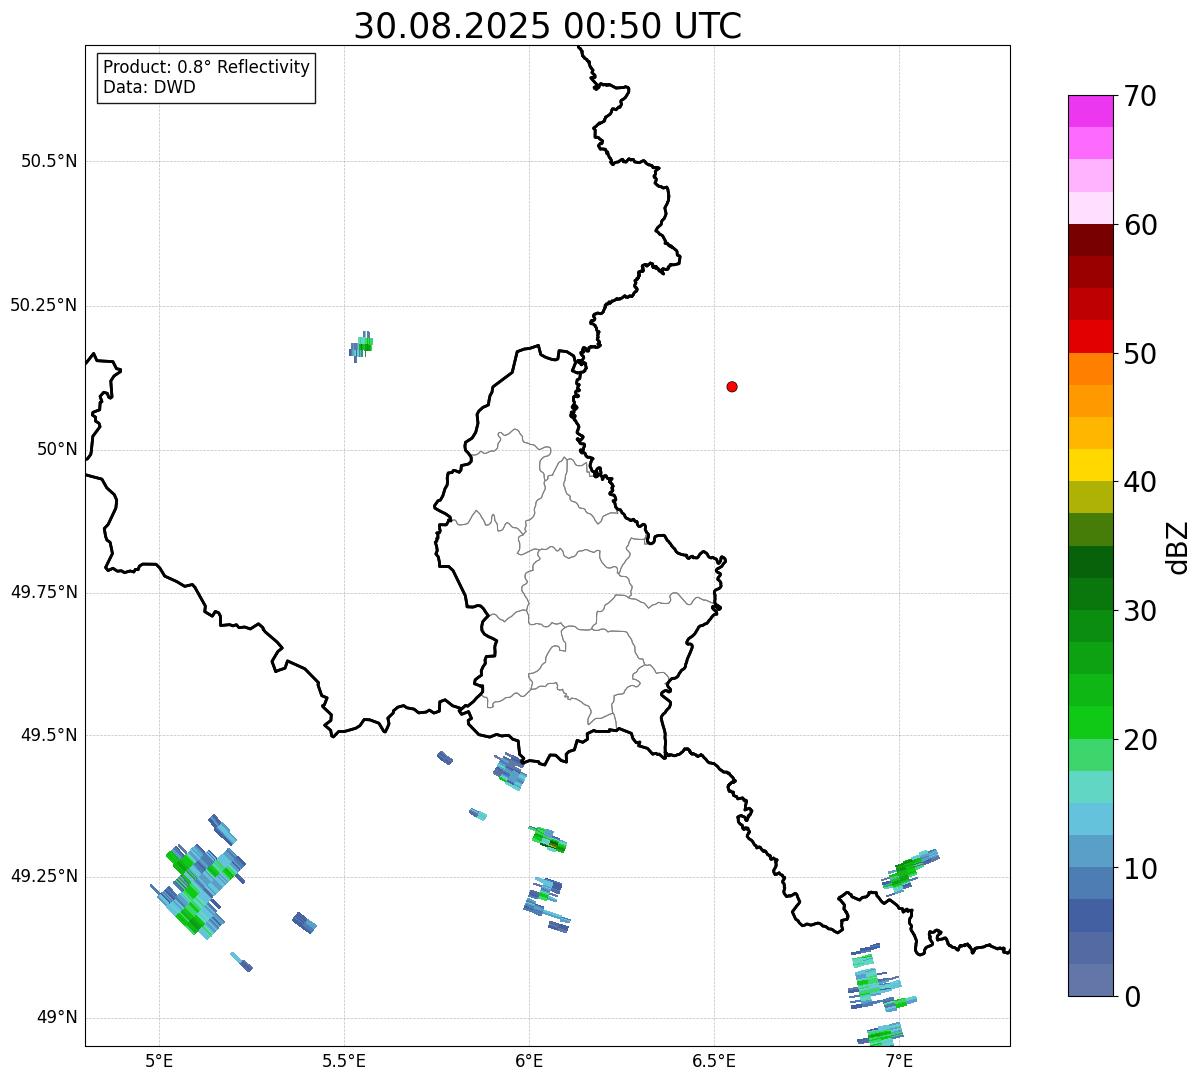Click the colorbar tick label 10
This screenshot has height=1081, width=1202.
1140,869
